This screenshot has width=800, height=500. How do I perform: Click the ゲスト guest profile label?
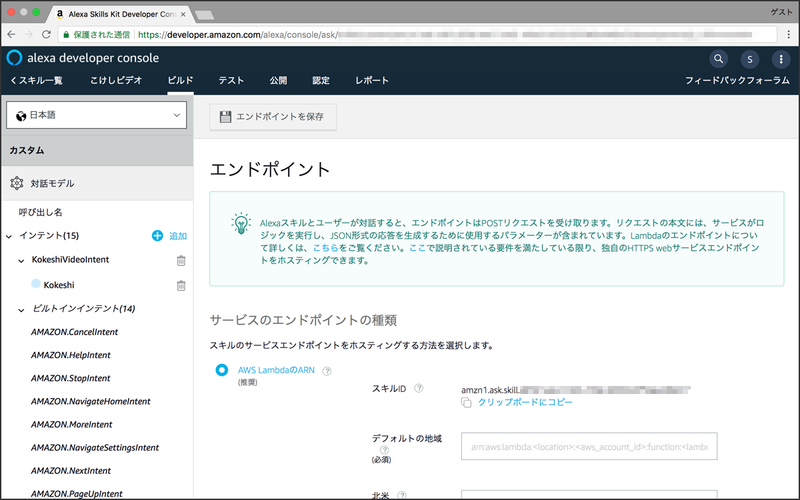tap(781, 12)
